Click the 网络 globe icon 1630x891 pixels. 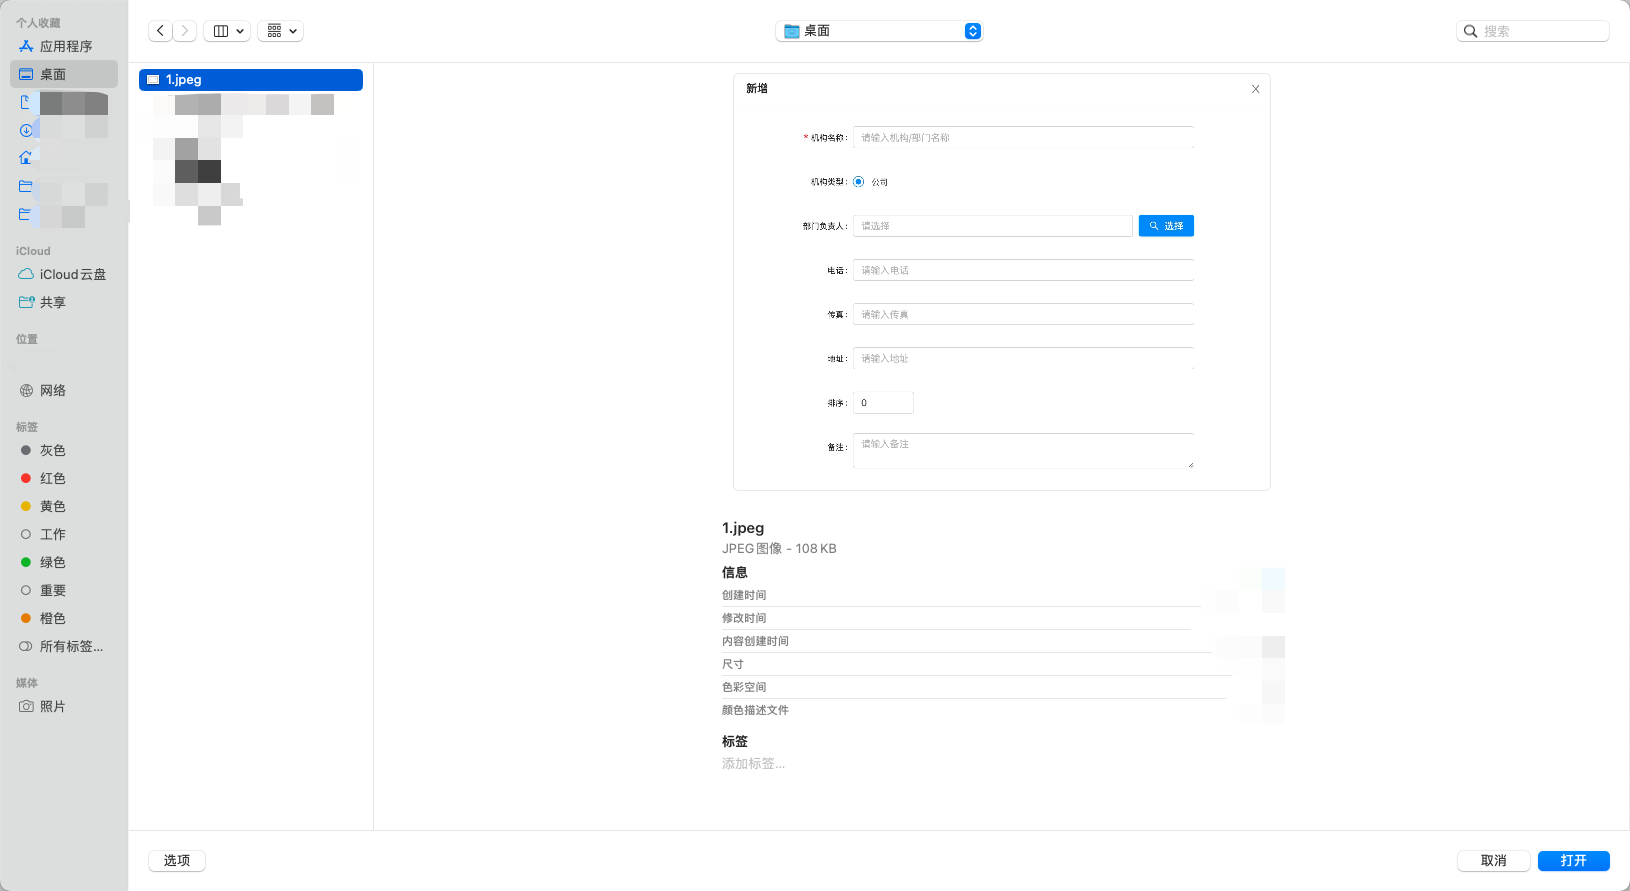coord(26,390)
